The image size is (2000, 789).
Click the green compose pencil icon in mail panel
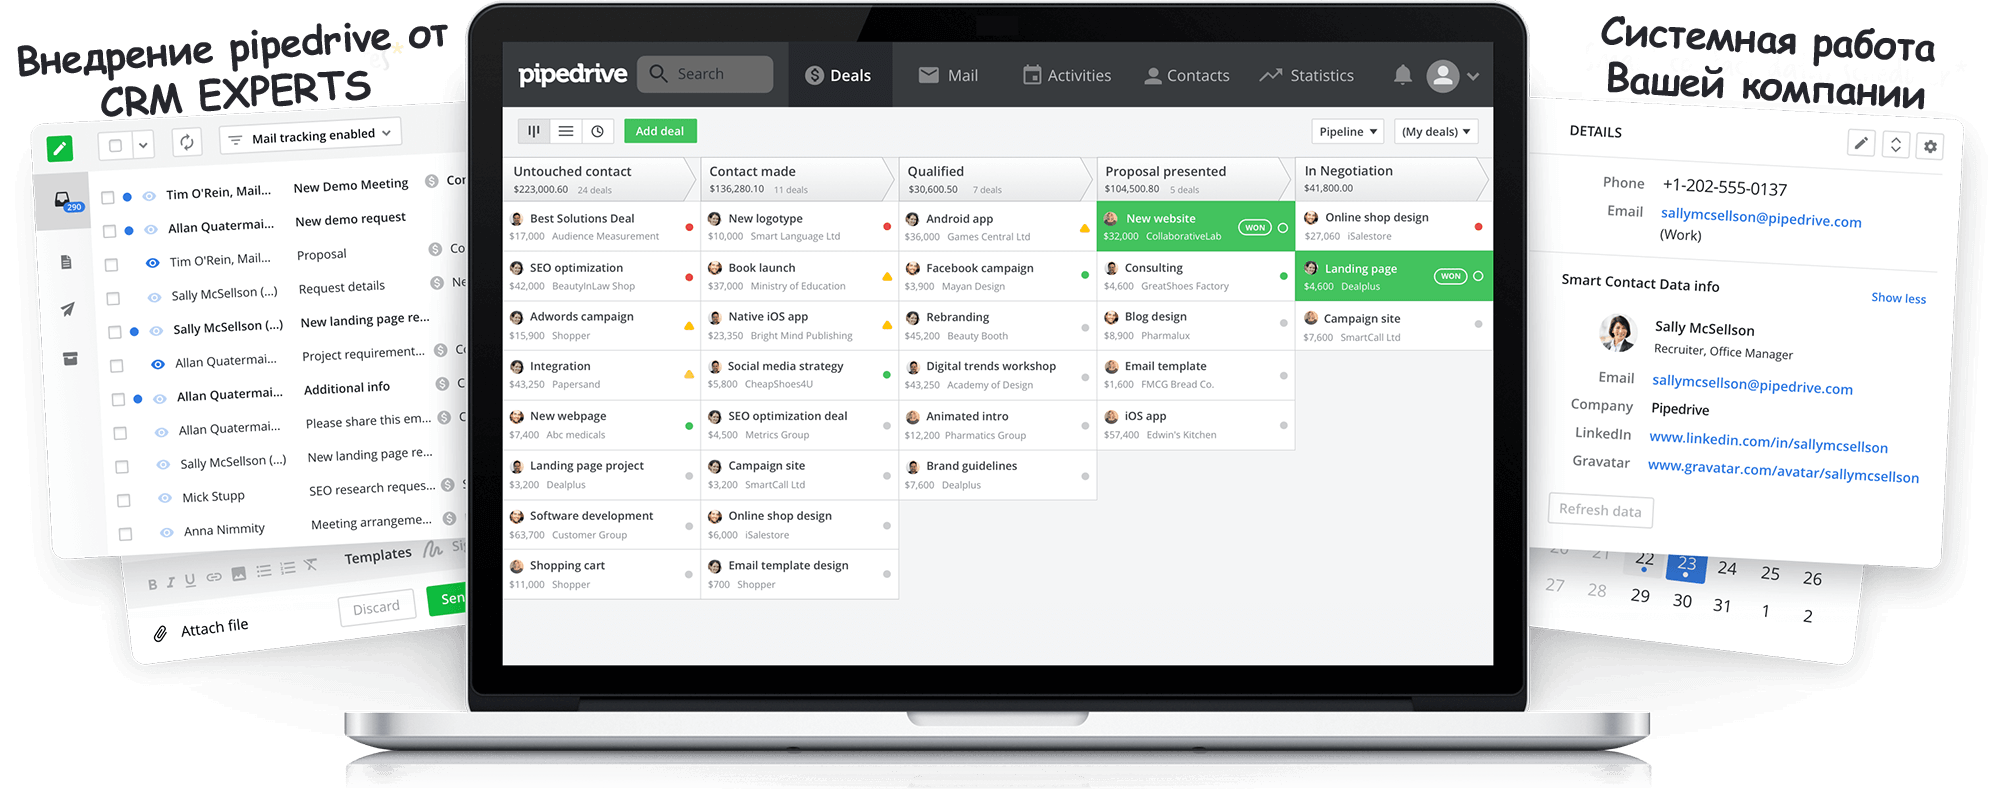pos(60,149)
